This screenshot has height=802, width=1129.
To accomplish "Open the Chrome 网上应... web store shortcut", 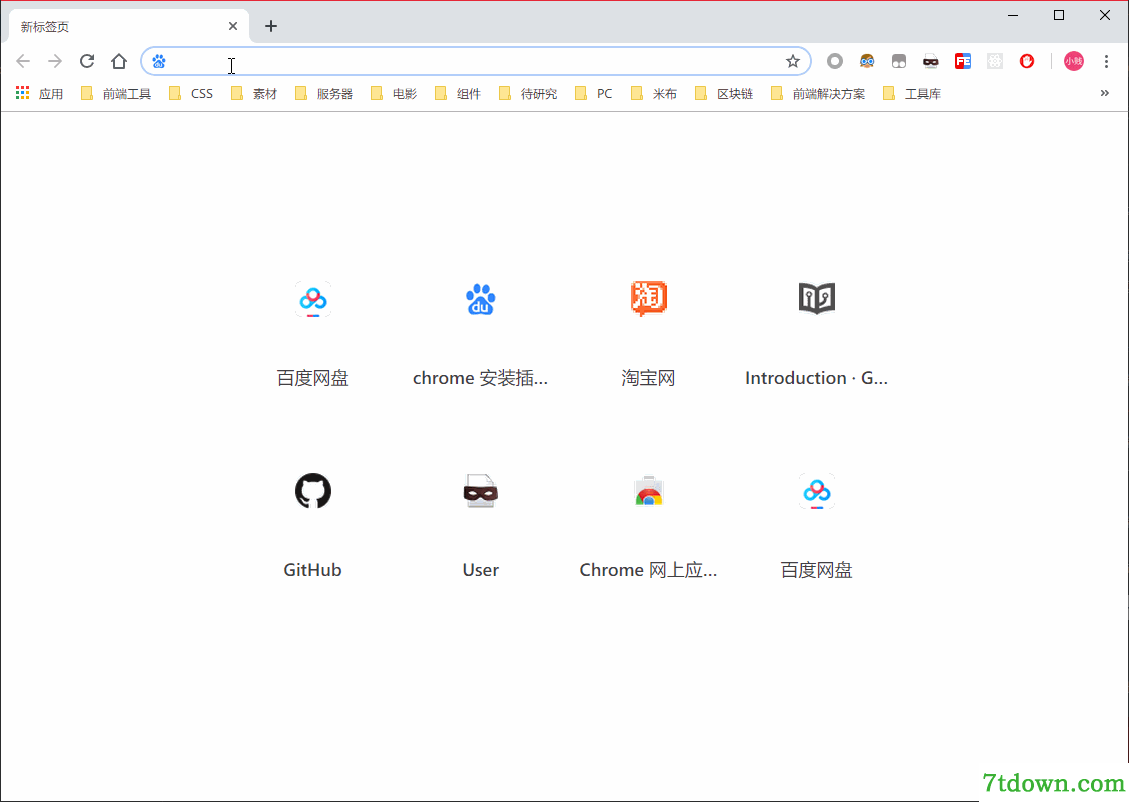I will 649,526.
